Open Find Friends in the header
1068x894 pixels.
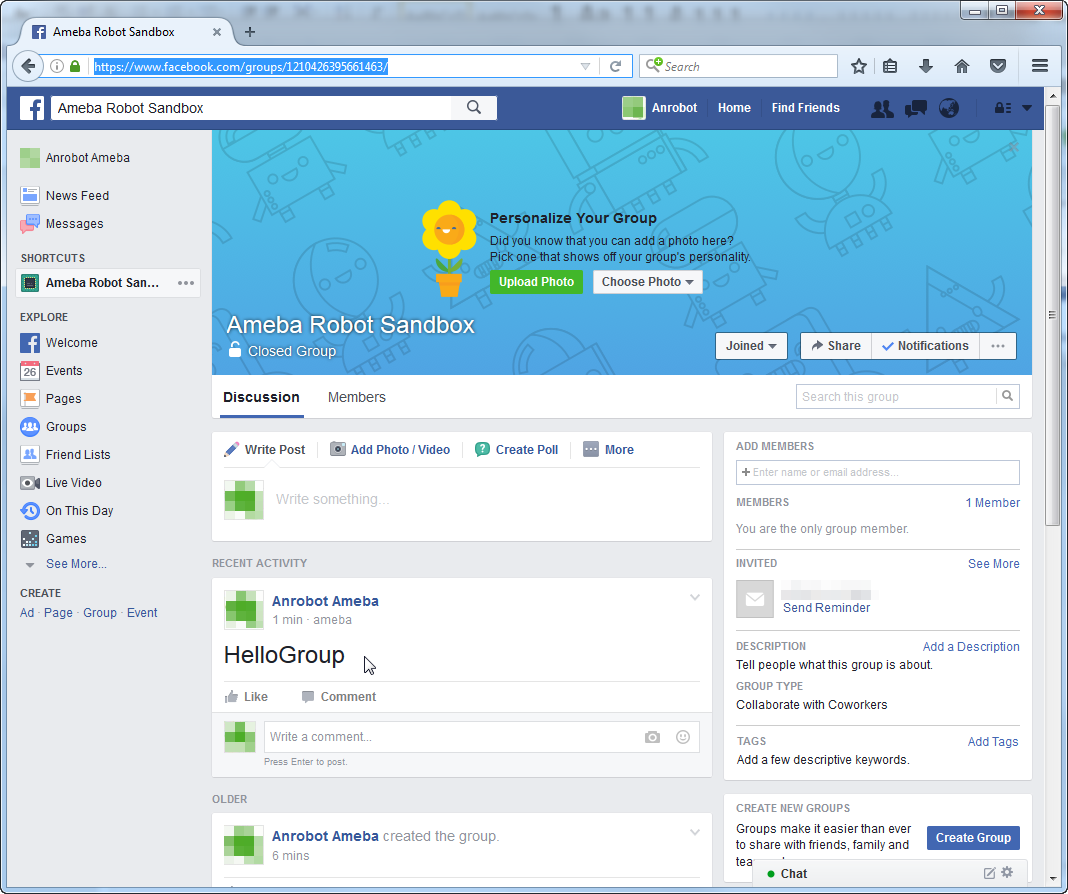click(805, 108)
